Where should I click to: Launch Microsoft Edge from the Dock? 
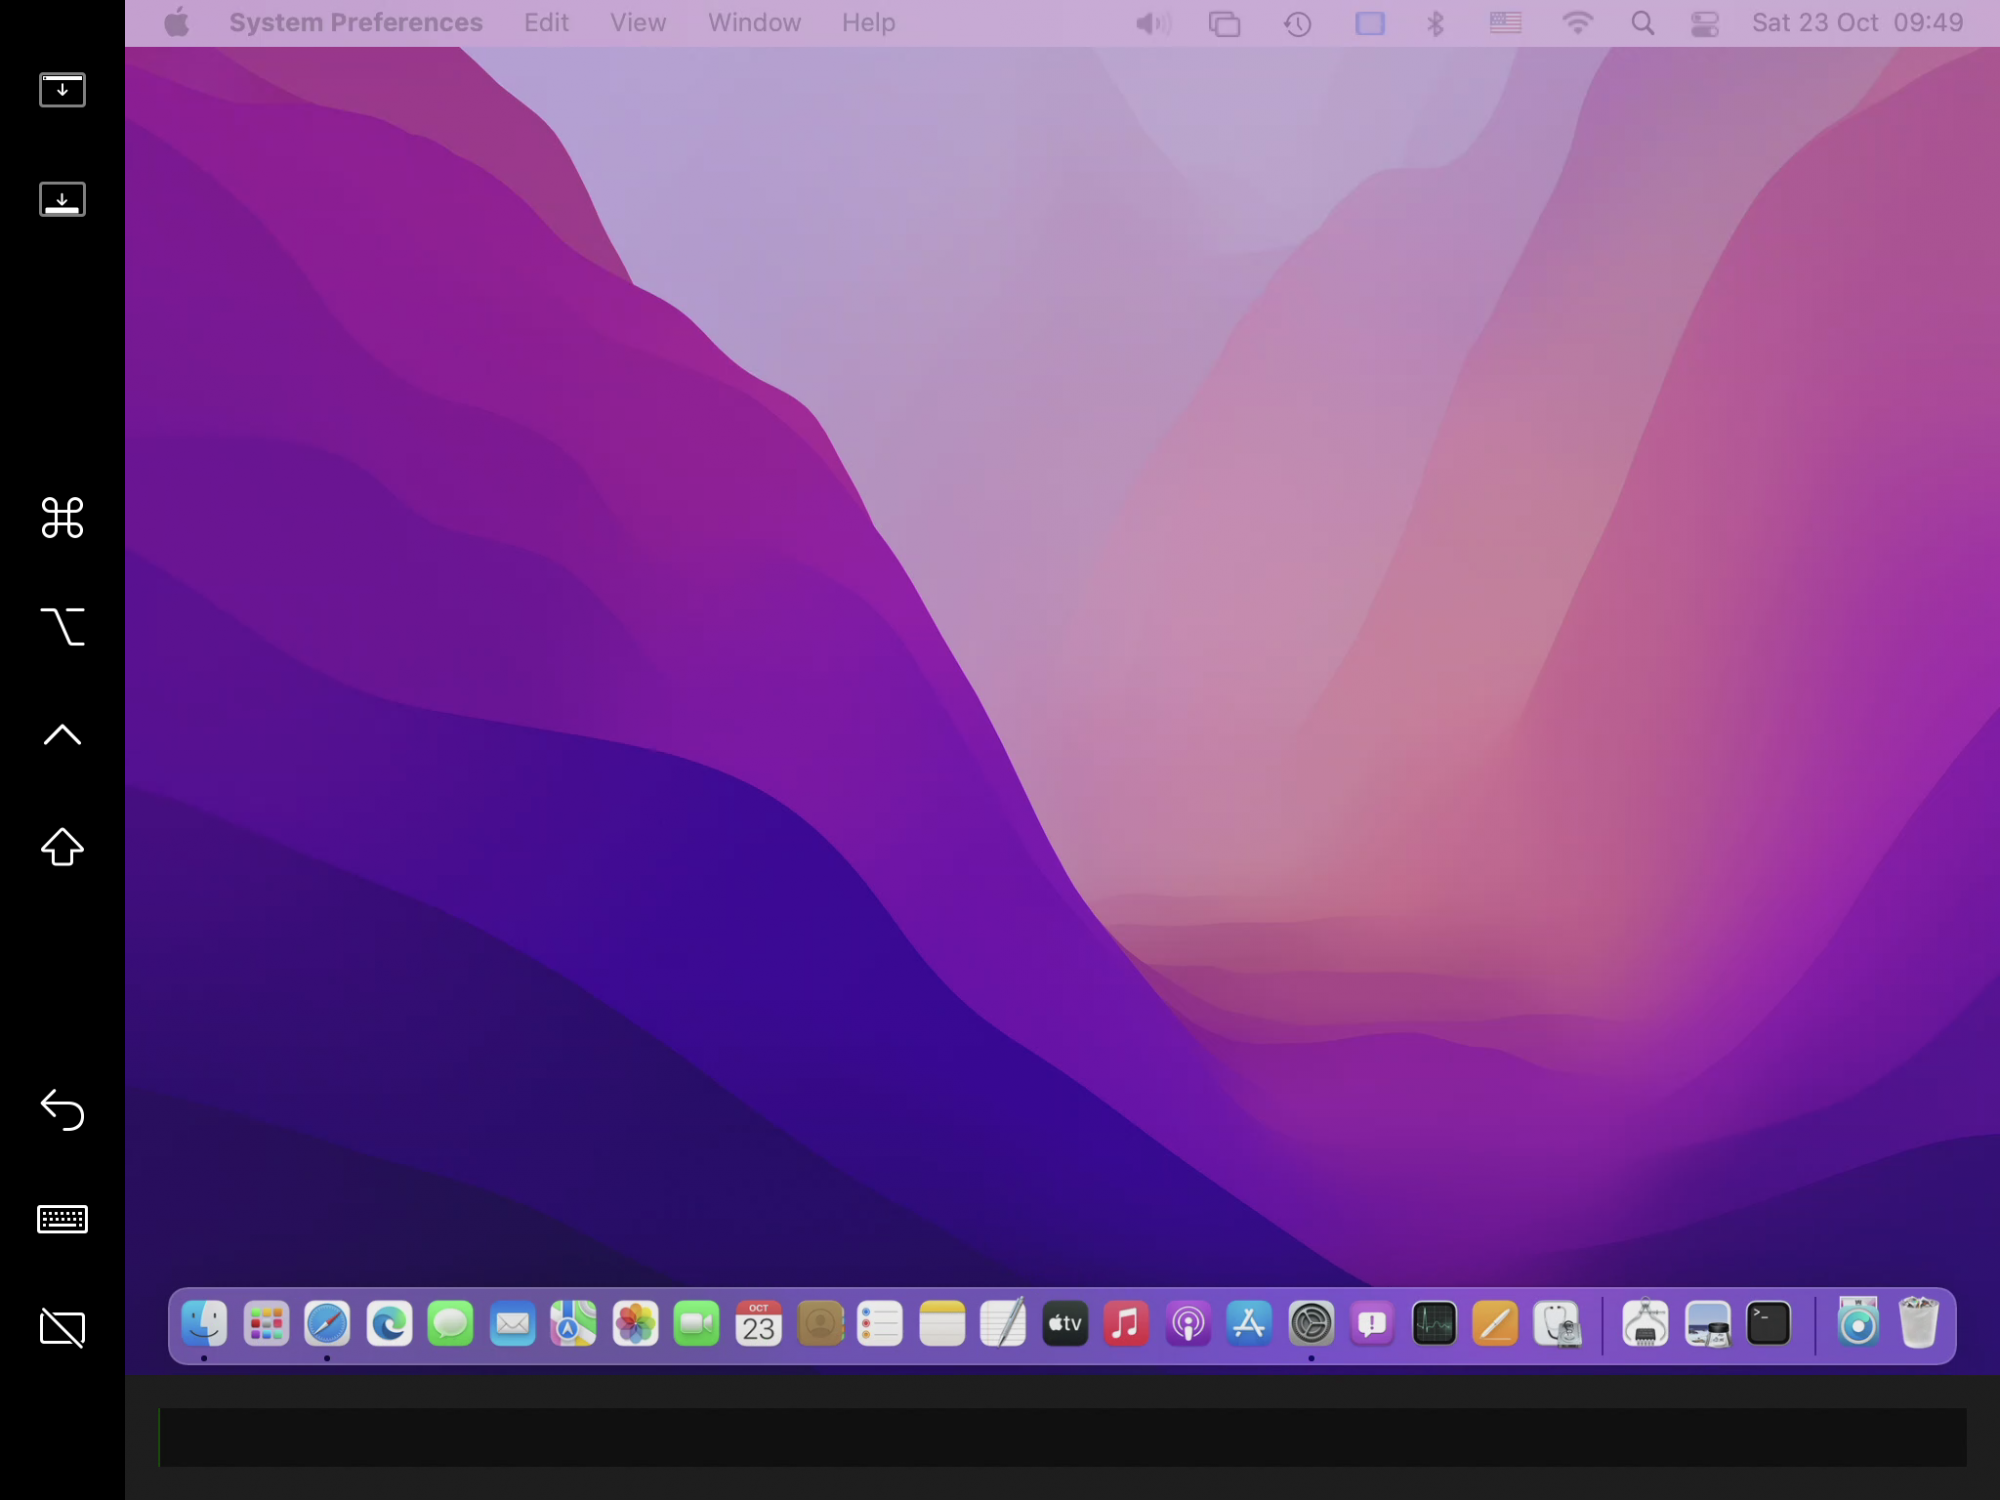coord(389,1324)
